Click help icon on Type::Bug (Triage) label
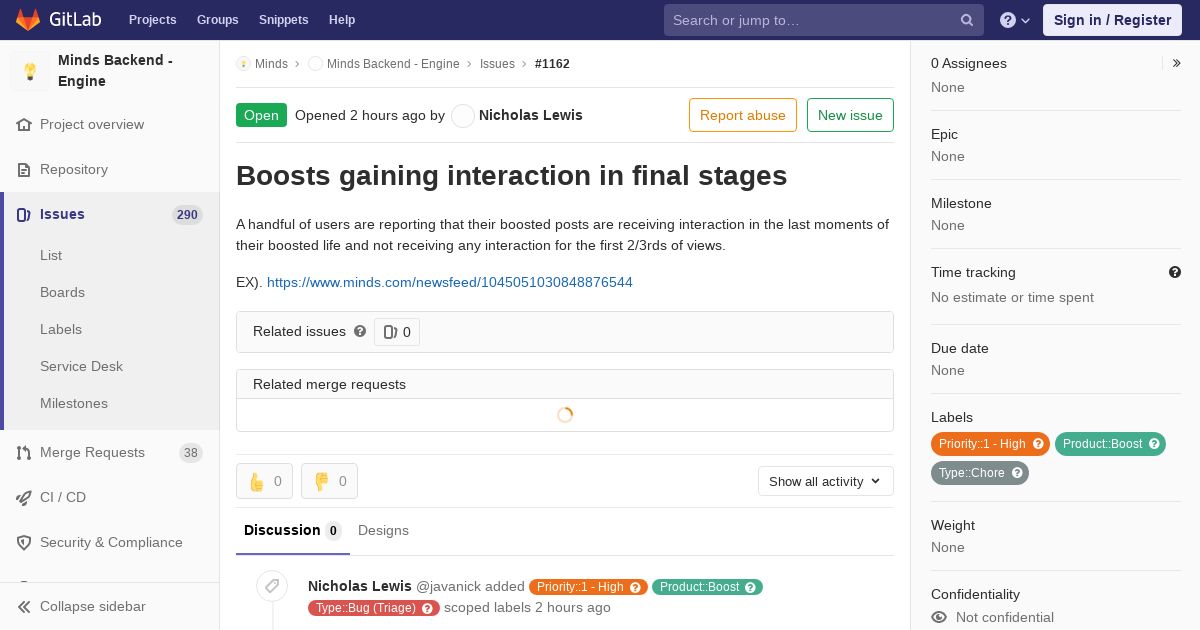The height and width of the screenshot is (630, 1200). tap(428, 608)
